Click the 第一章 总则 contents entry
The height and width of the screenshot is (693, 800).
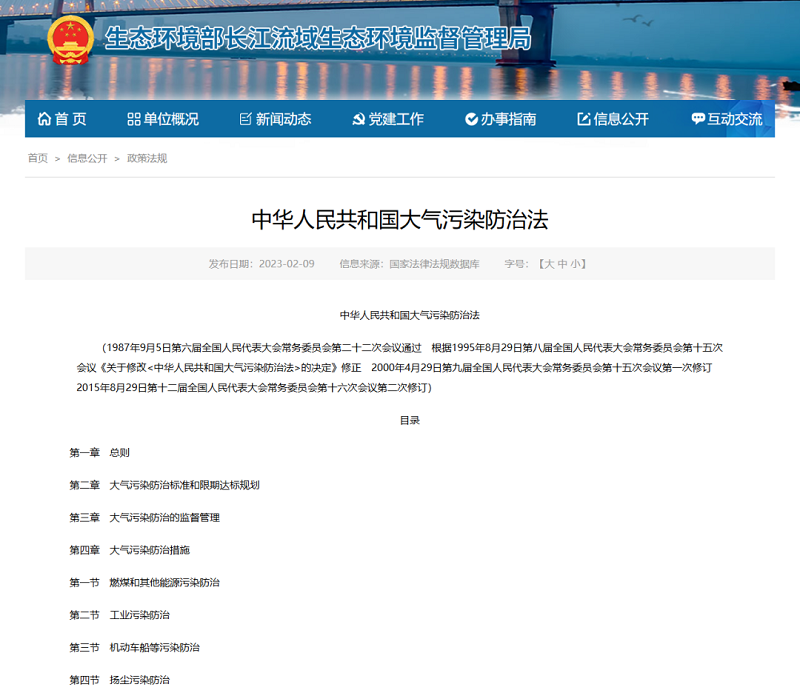[x=99, y=452]
